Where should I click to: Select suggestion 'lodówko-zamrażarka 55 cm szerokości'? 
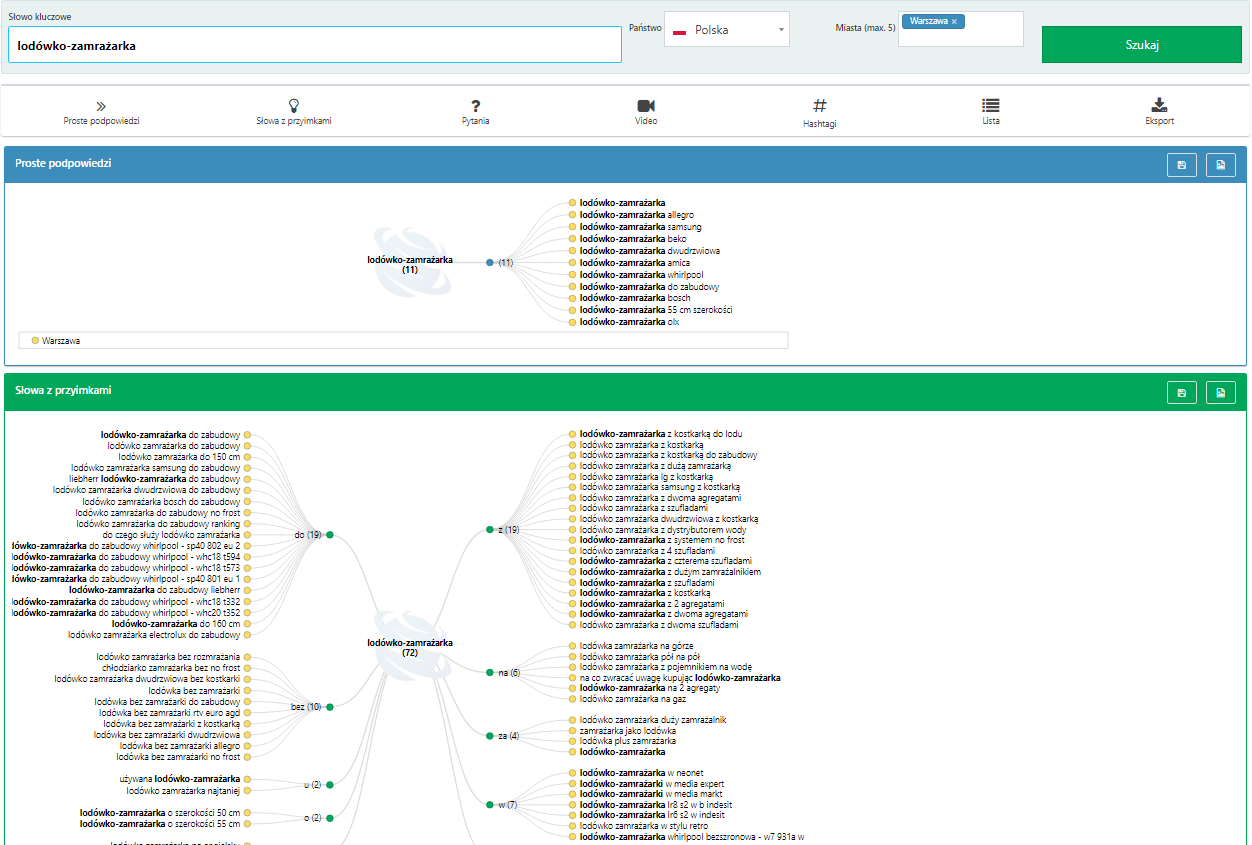point(656,310)
